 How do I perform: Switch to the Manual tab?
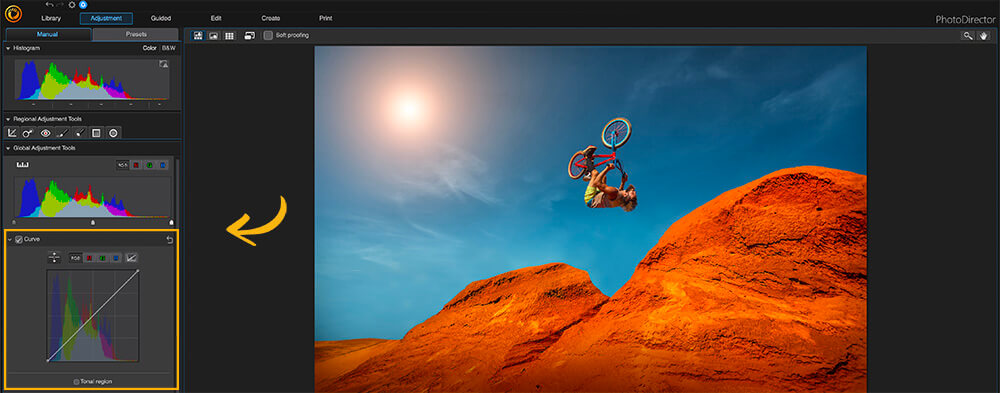pyautogui.click(x=48, y=34)
